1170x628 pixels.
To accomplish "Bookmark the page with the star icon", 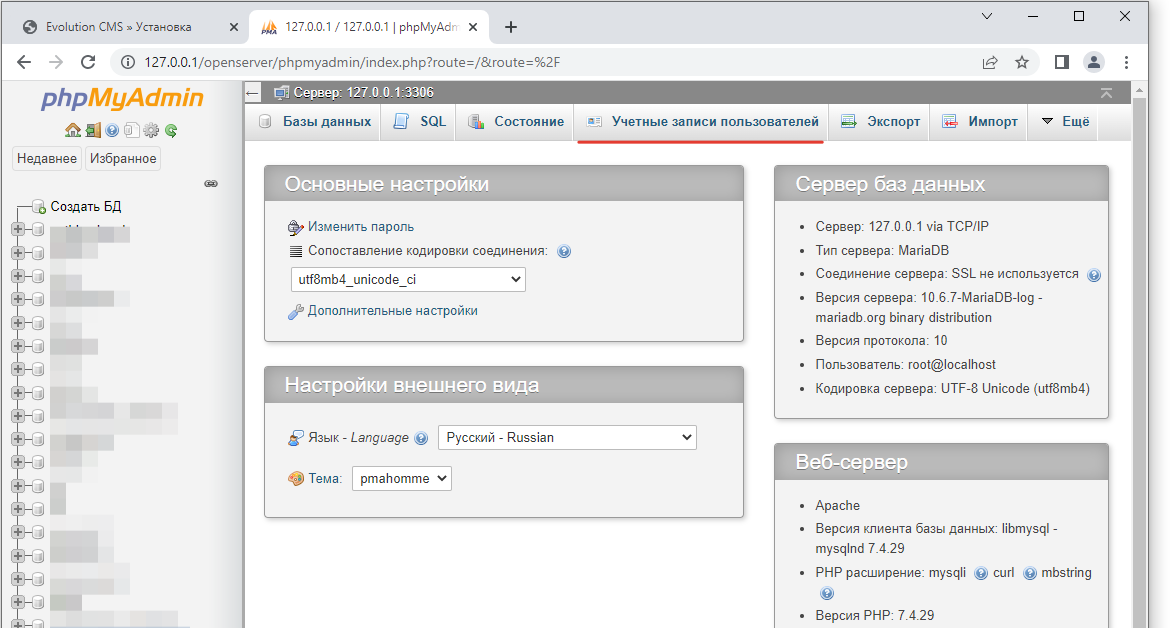I will click(x=1021, y=61).
